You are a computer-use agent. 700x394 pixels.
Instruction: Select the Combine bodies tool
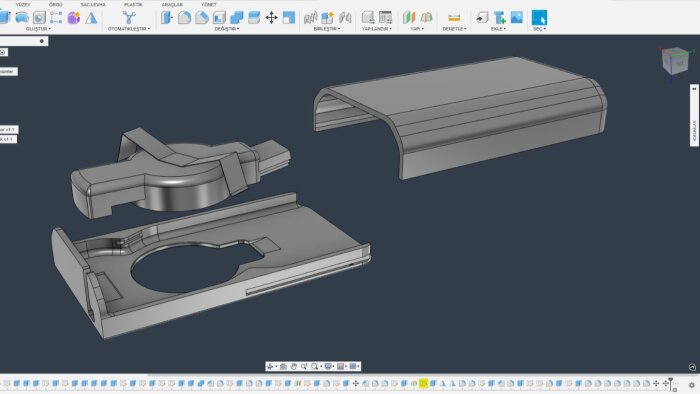point(237,17)
